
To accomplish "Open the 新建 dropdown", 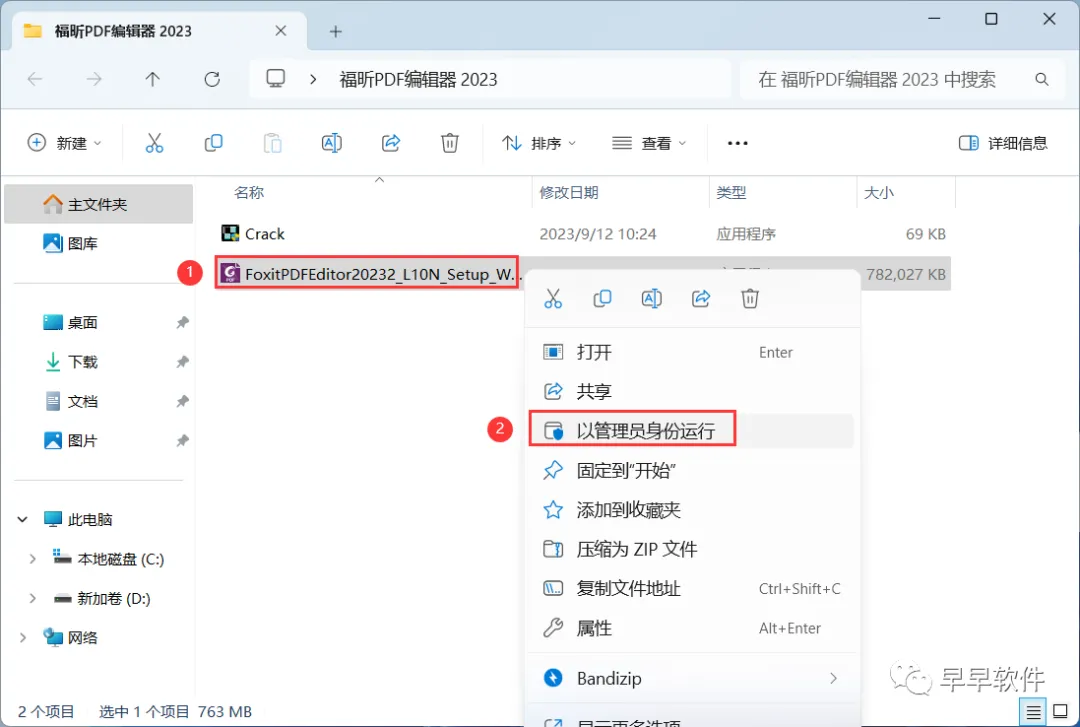I will [x=64, y=143].
